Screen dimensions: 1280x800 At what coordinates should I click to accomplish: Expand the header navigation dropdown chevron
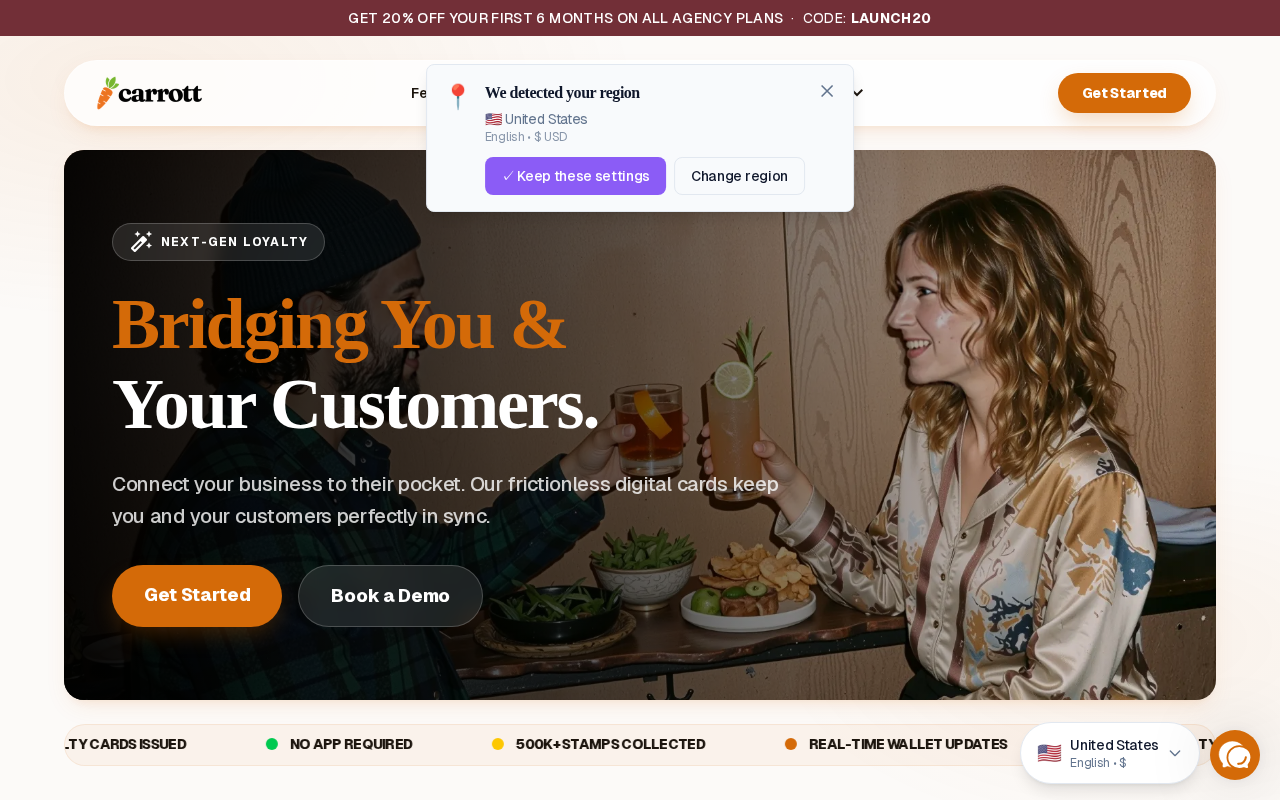point(858,93)
